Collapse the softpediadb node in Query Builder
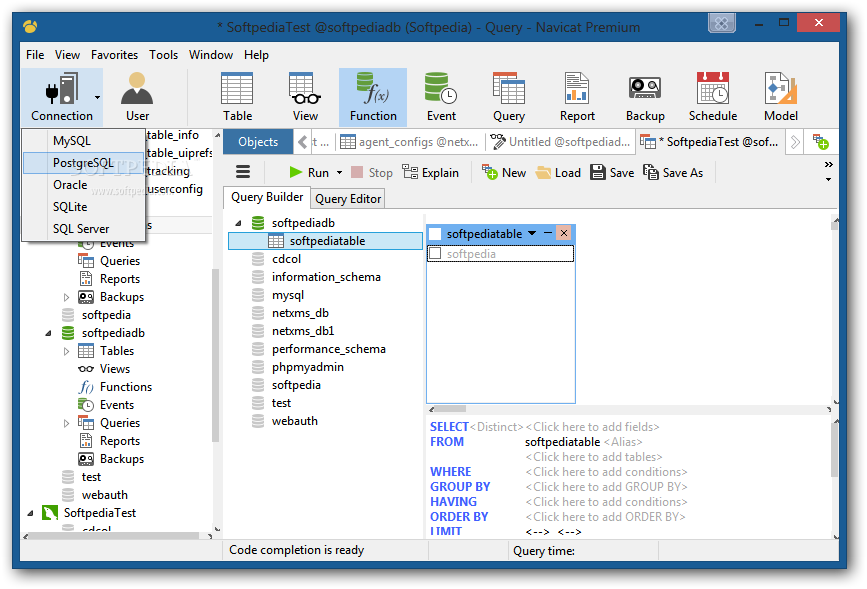 click(x=238, y=223)
